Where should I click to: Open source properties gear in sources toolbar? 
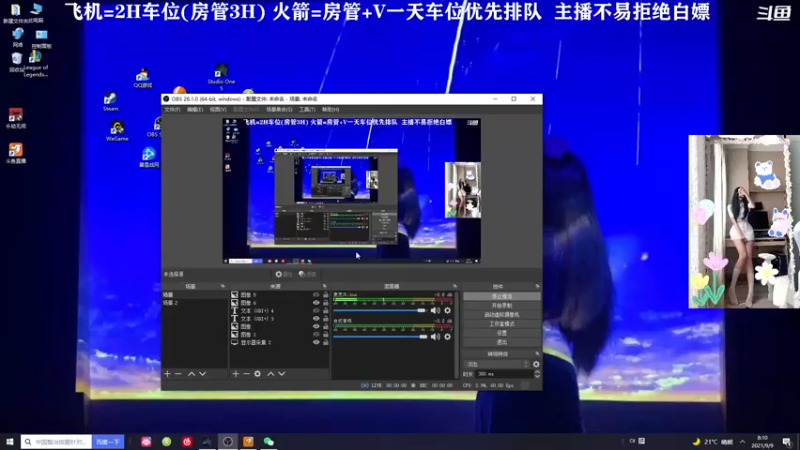point(258,374)
